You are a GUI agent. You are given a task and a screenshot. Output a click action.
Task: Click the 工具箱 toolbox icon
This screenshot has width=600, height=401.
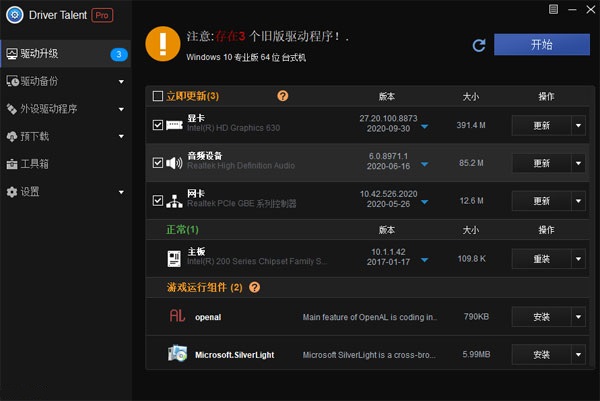point(12,164)
